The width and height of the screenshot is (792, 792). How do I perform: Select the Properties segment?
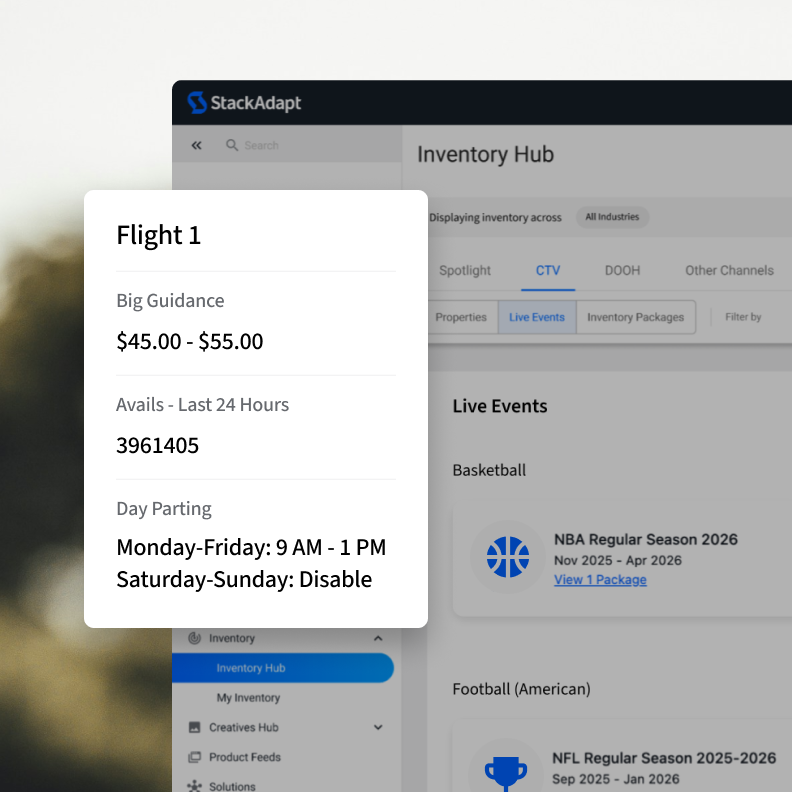pyautogui.click(x=461, y=317)
